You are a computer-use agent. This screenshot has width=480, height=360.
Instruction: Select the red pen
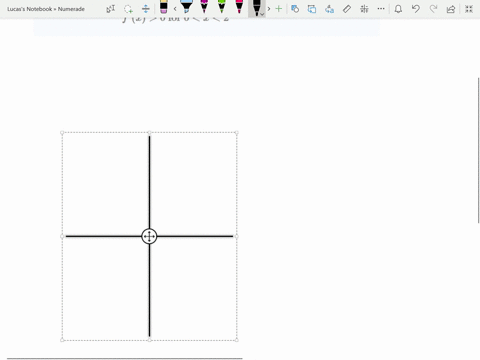tap(239, 7)
